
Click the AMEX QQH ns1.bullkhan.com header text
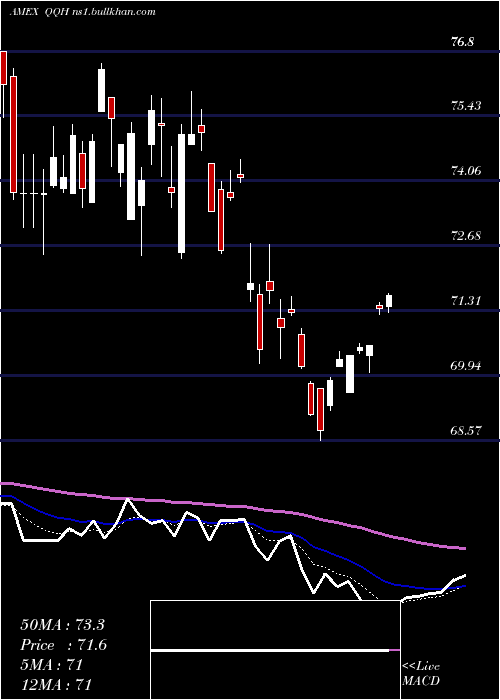pyautogui.click(x=83, y=12)
